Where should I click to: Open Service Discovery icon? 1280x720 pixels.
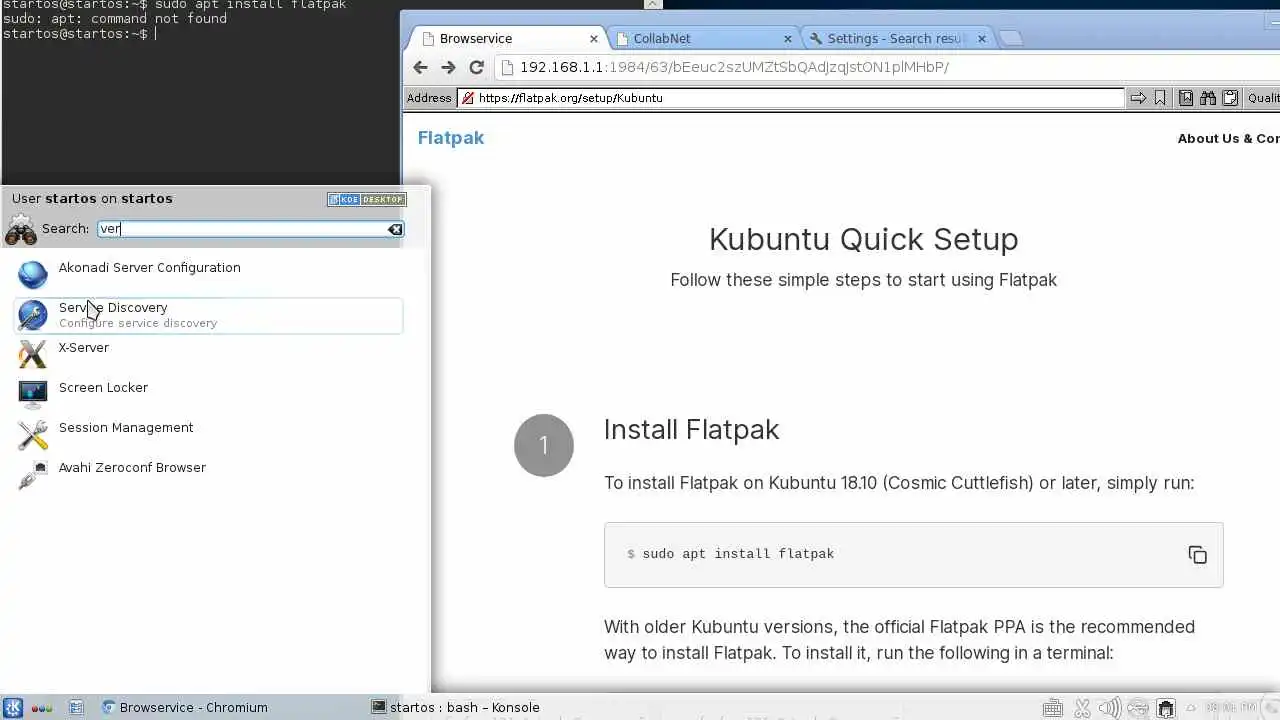coord(32,315)
